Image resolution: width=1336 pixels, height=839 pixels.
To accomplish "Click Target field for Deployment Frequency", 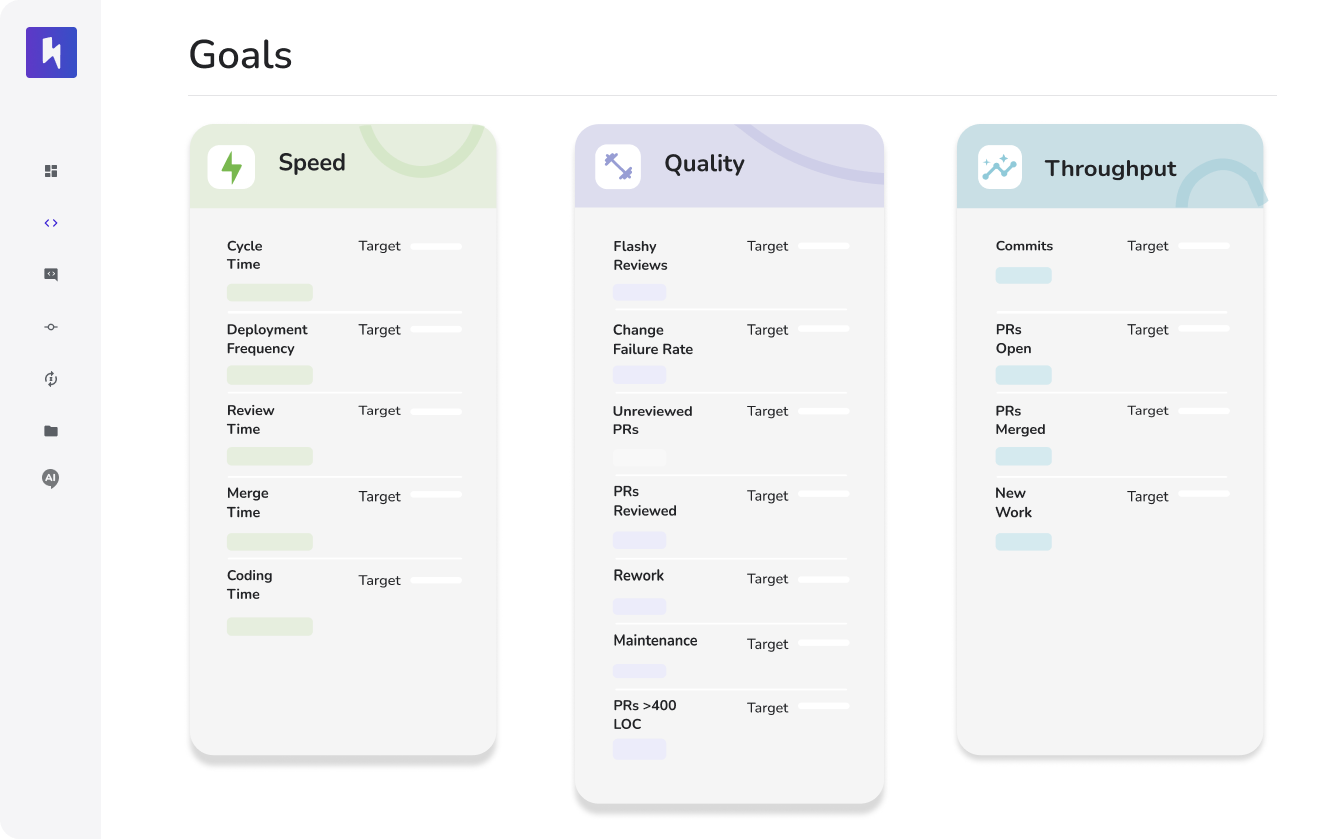I will click(x=436, y=329).
